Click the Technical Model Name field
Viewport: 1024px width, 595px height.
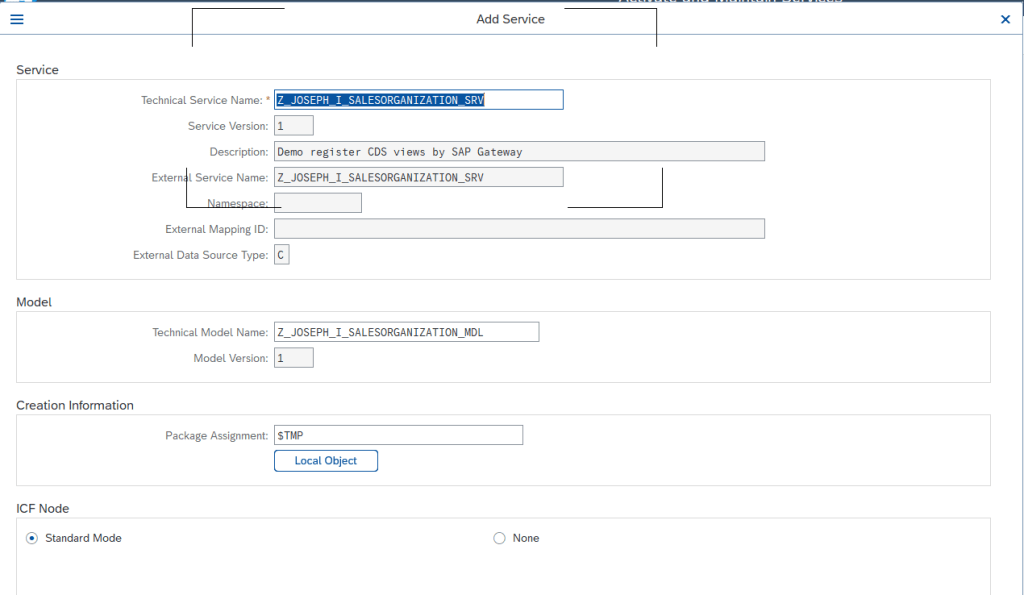click(406, 332)
